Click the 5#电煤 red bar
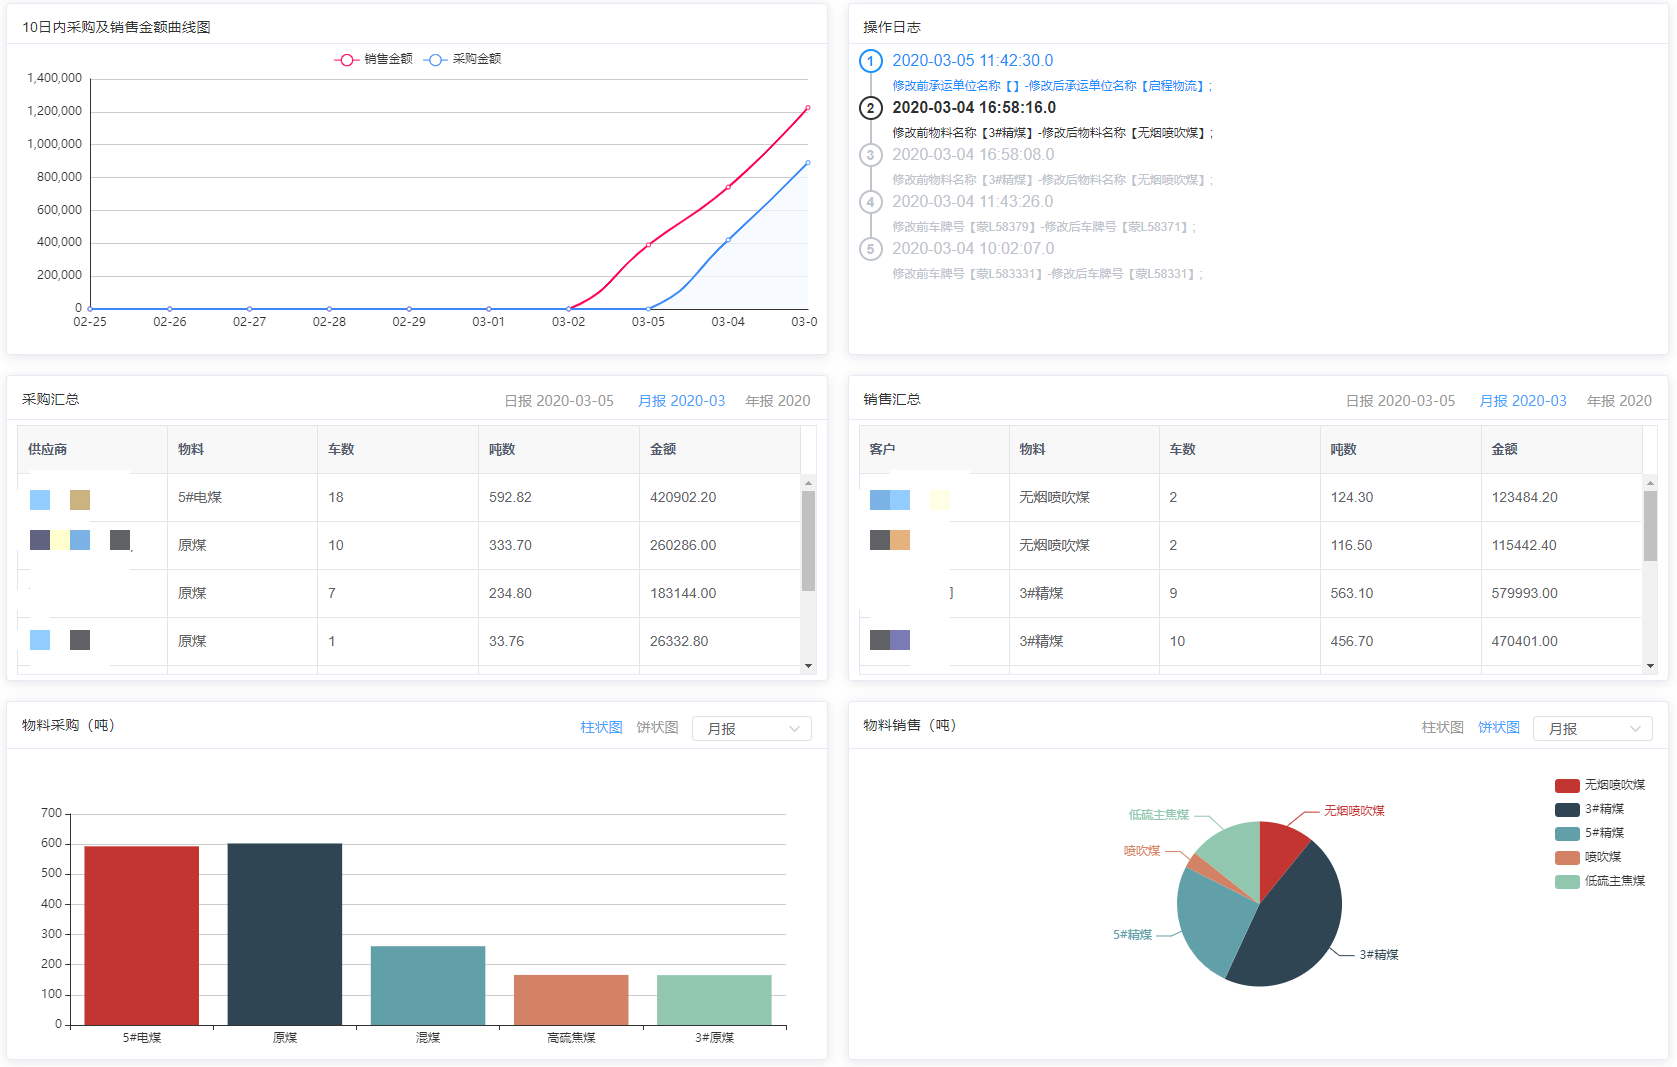This screenshot has height=1067, width=1677. (141, 934)
